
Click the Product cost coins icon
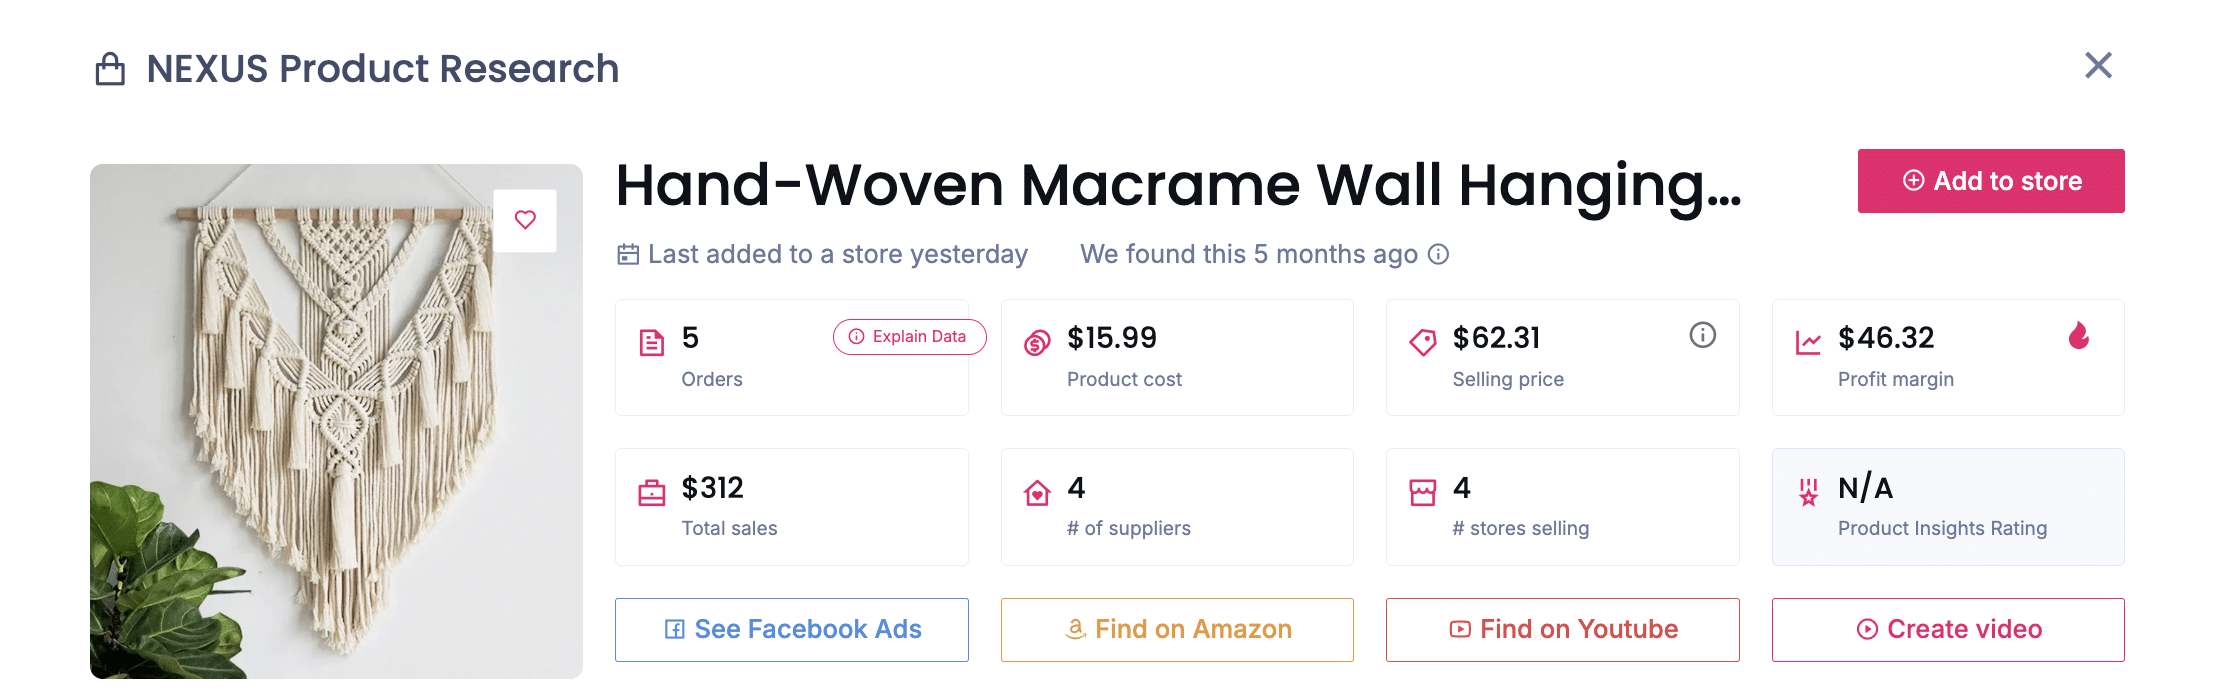(1037, 343)
